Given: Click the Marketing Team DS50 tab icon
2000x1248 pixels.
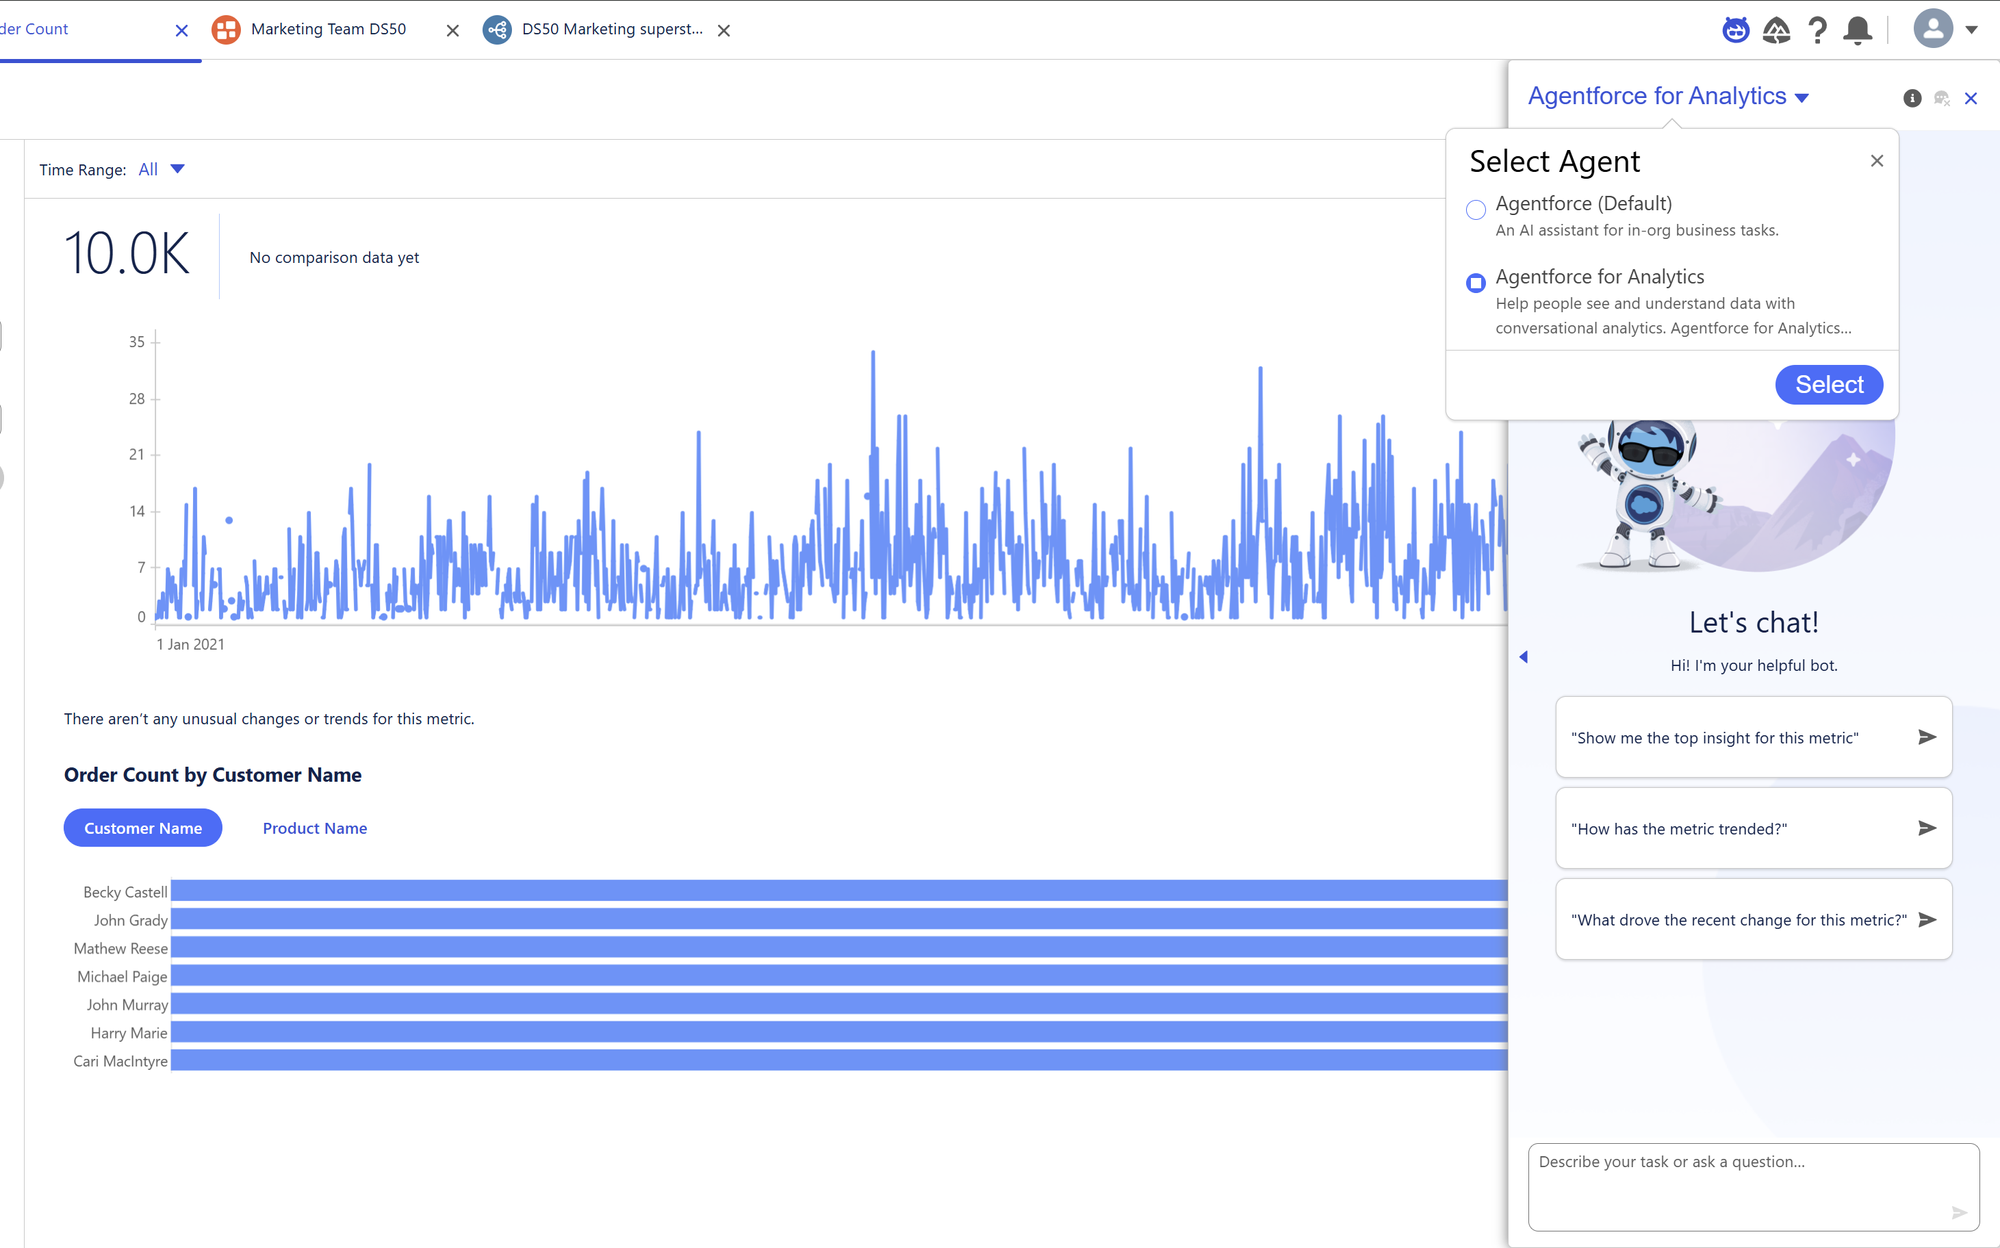Looking at the screenshot, I should pyautogui.click(x=226, y=30).
